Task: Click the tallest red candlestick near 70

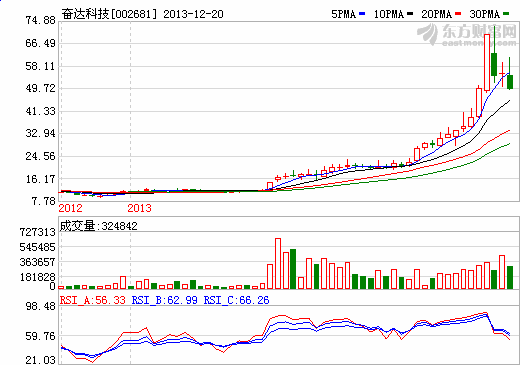Action: pos(487,63)
